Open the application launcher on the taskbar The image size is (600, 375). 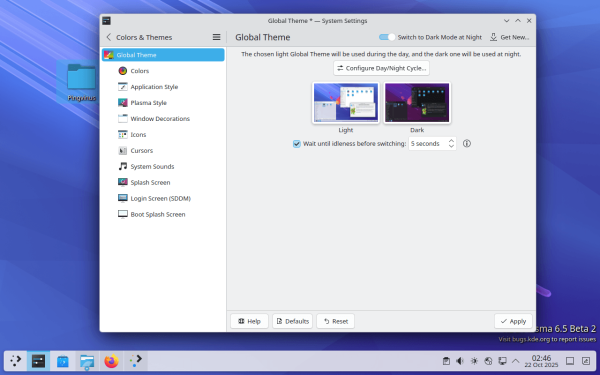pyautogui.click(x=16, y=361)
